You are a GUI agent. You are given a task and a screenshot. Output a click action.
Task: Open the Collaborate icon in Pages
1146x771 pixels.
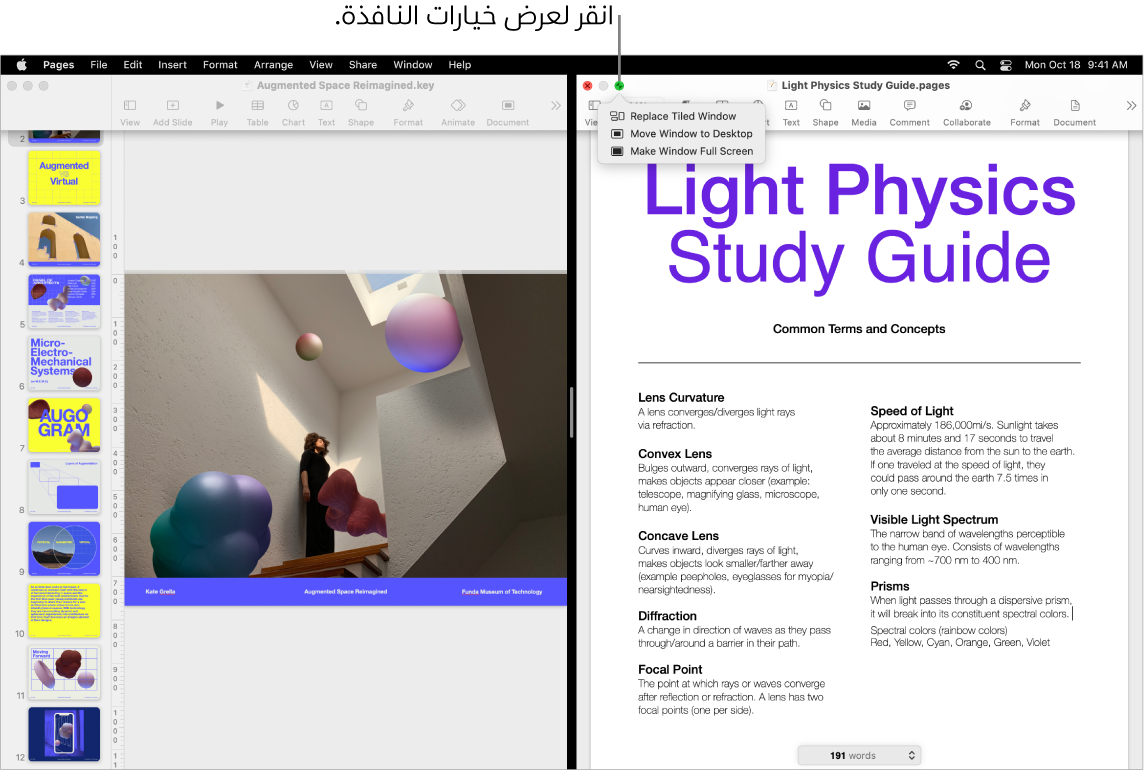coord(966,108)
